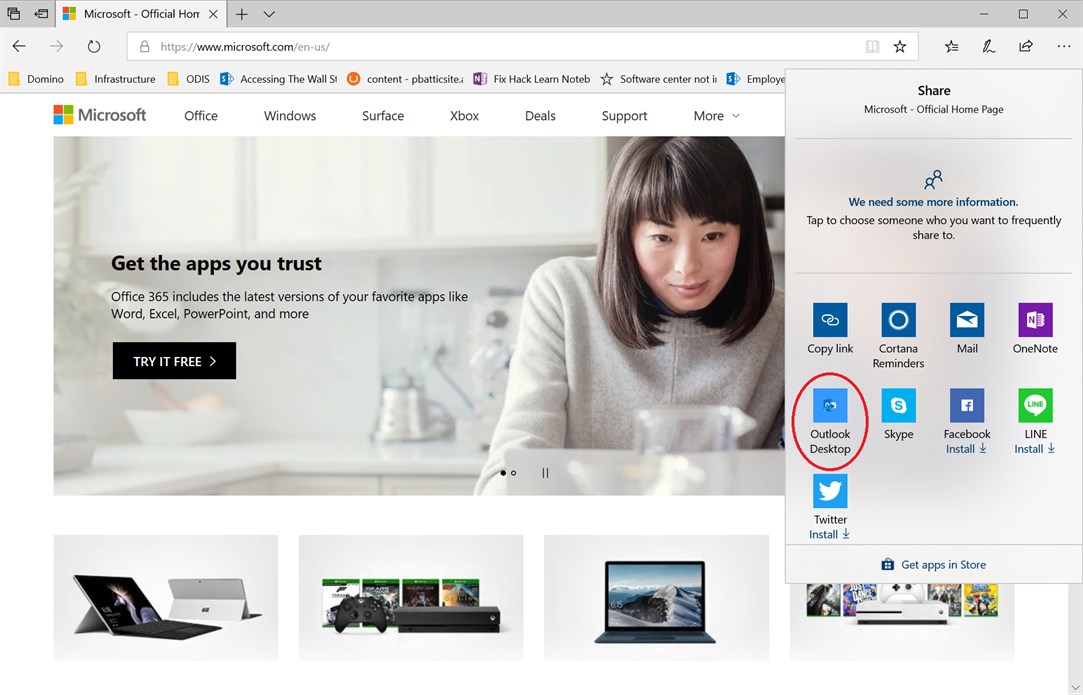Open the Make a Web Note pen tool
Viewport: 1083px width, 695px height.
988,46
